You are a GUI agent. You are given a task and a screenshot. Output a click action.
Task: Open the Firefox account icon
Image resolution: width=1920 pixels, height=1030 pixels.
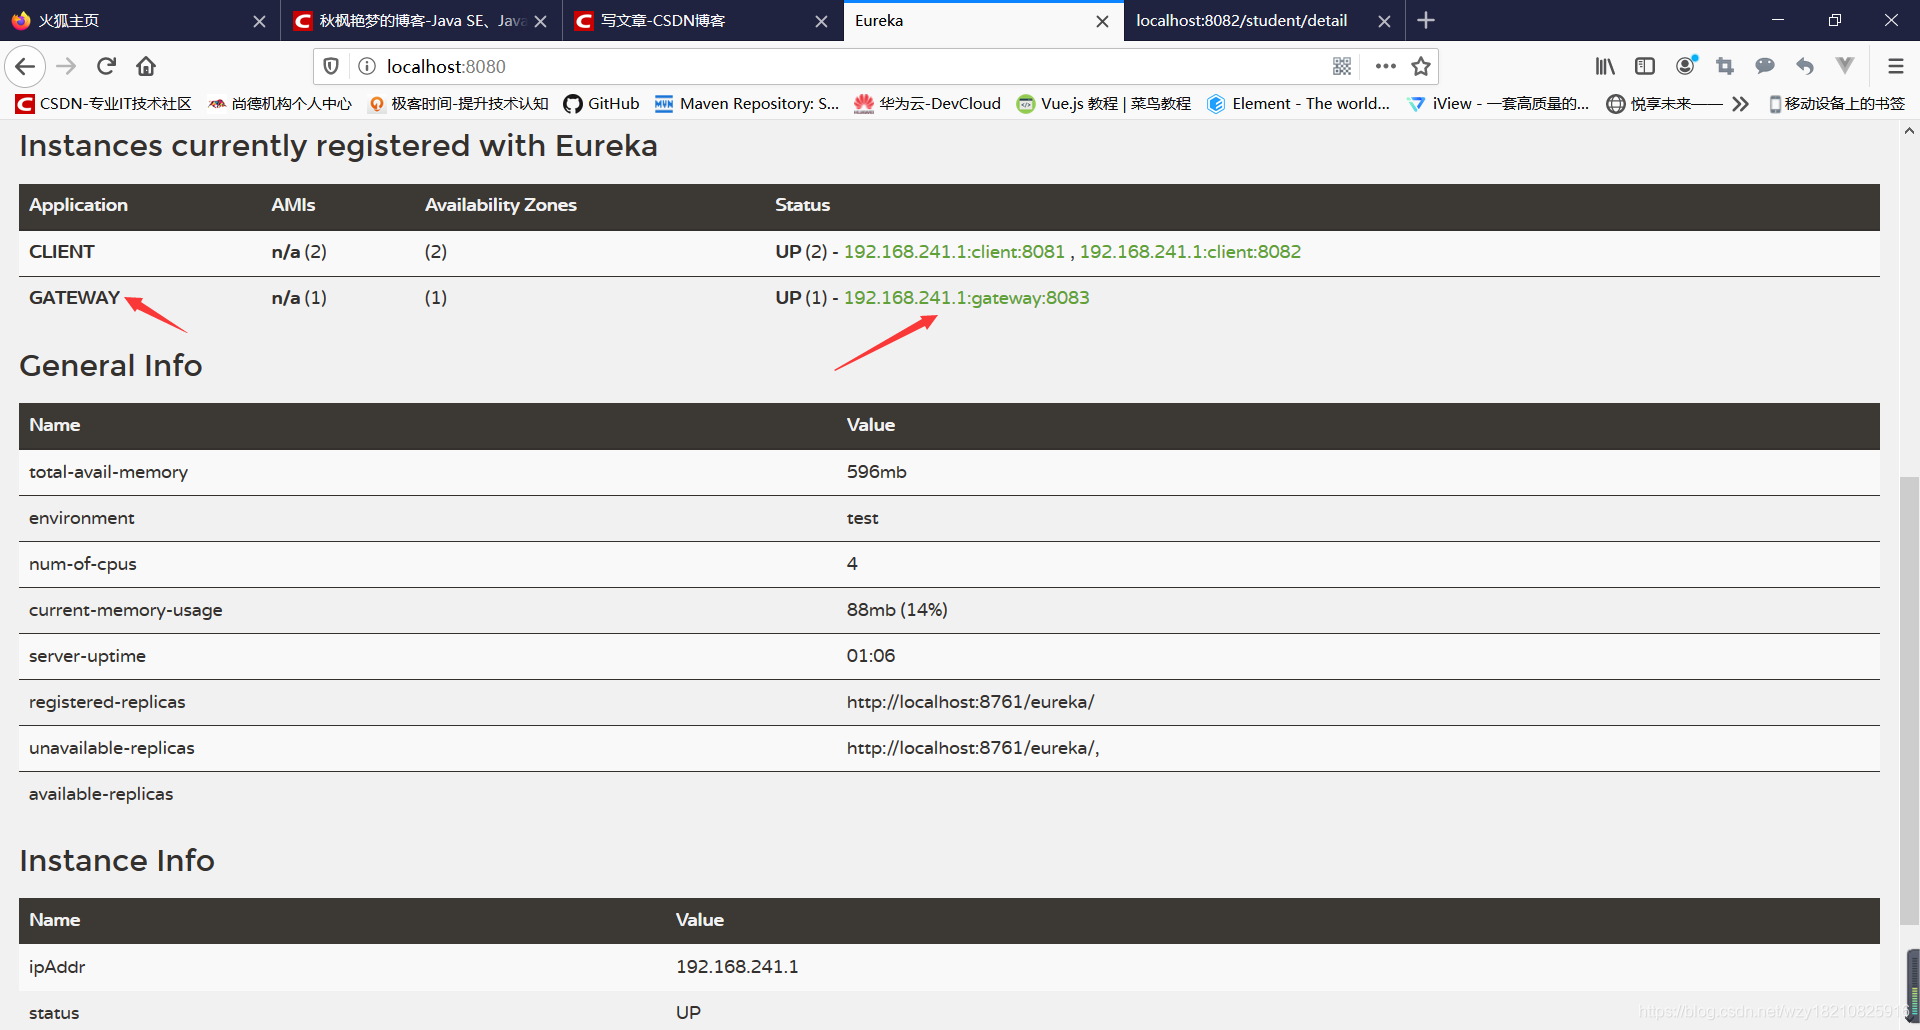click(1686, 66)
